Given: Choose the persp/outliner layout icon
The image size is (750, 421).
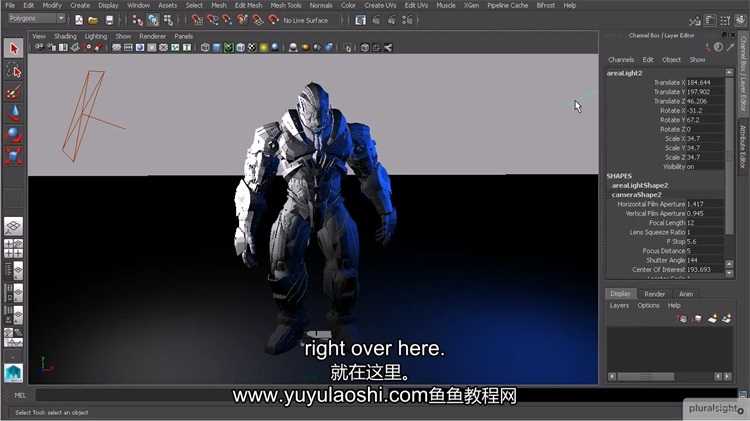Looking at the screenshot, I should pyautogui.click(x=13, y=271).
